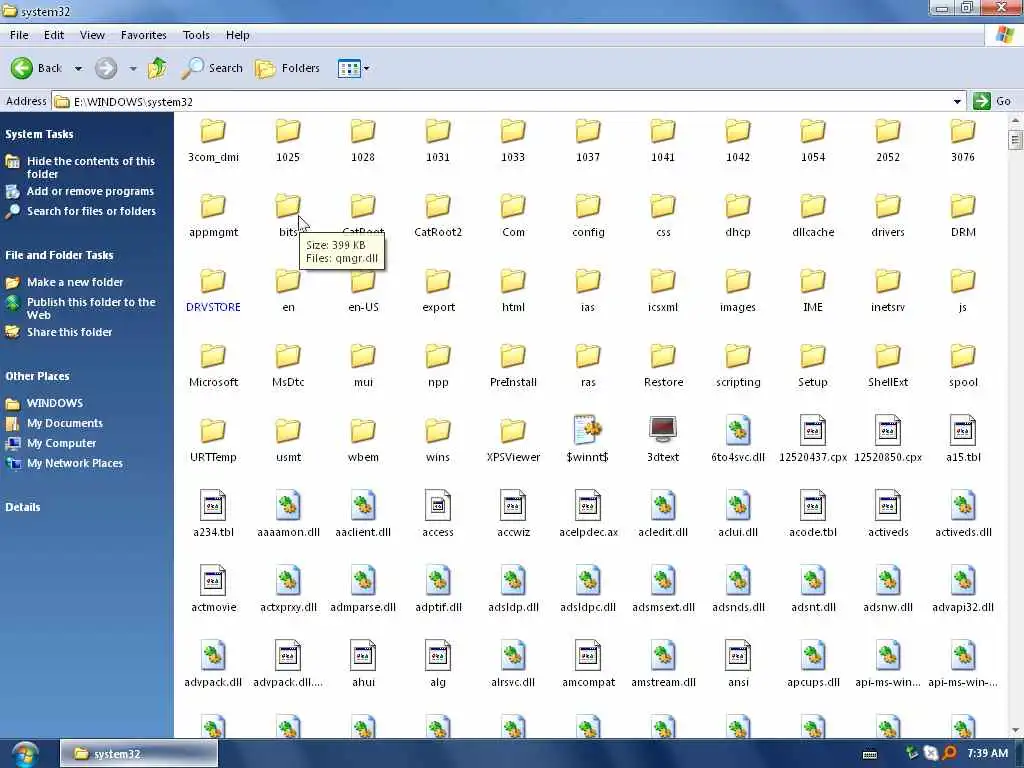
Task: Click the vertical scrollbar thumb
Action: [1015, 140]
